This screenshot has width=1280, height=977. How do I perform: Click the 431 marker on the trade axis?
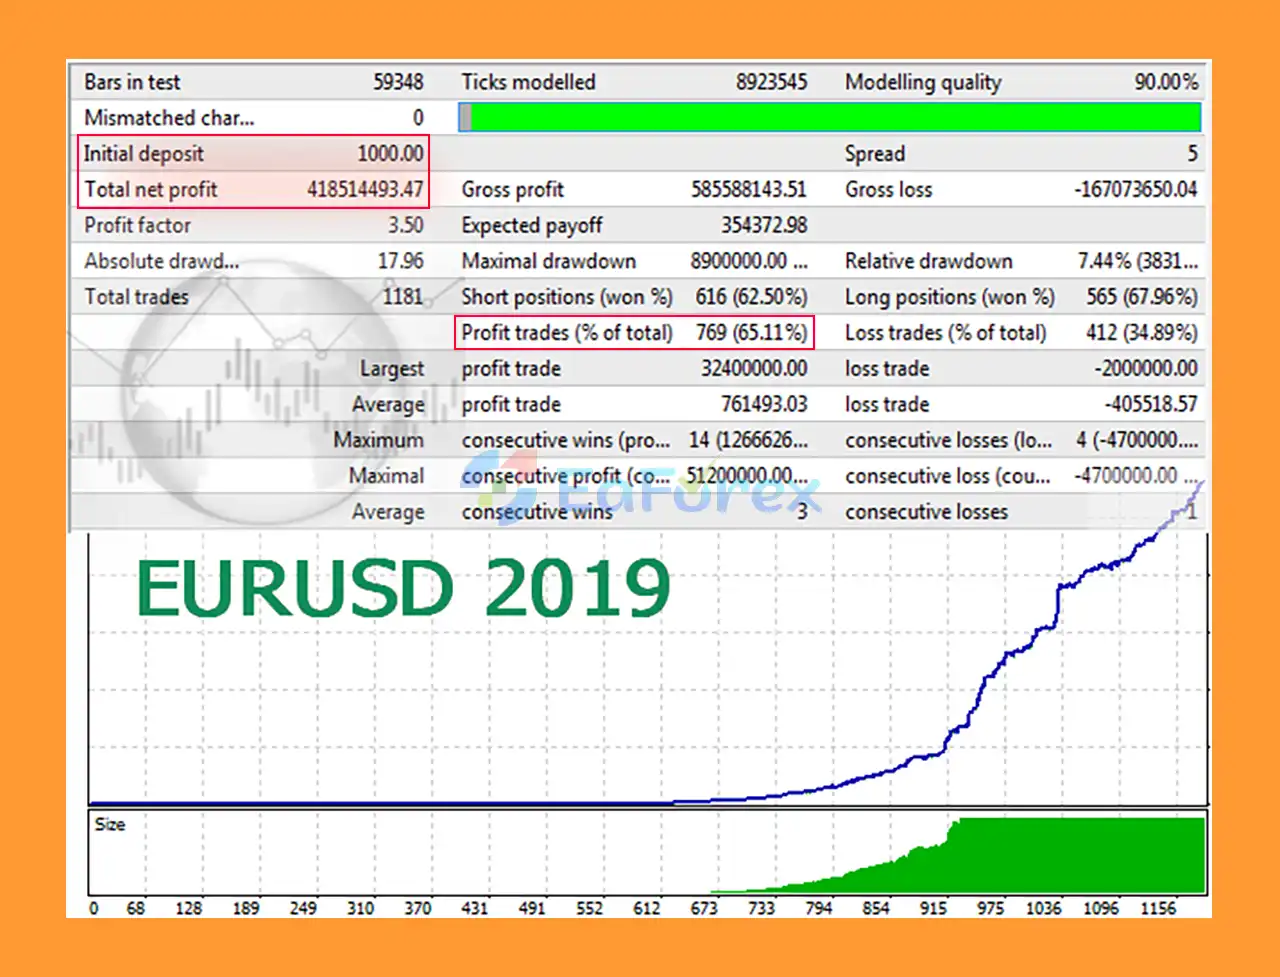[474, 908]
